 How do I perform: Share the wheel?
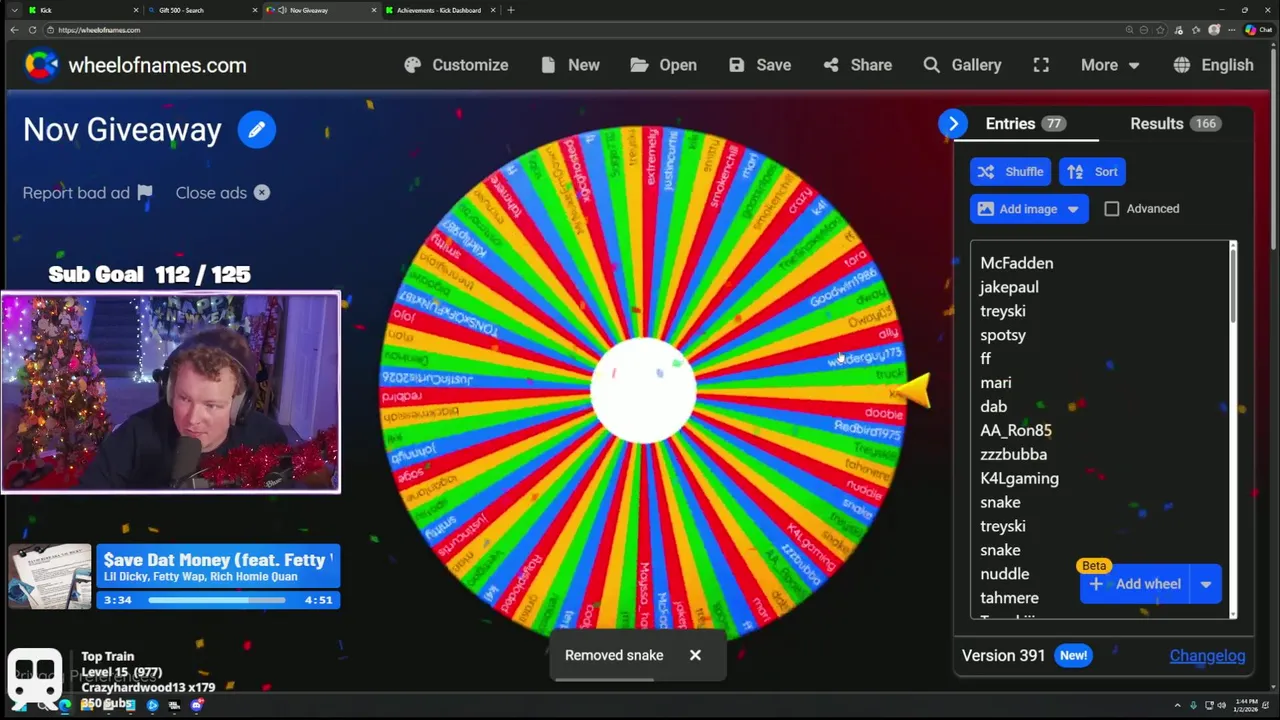click(x=857, y=65)
